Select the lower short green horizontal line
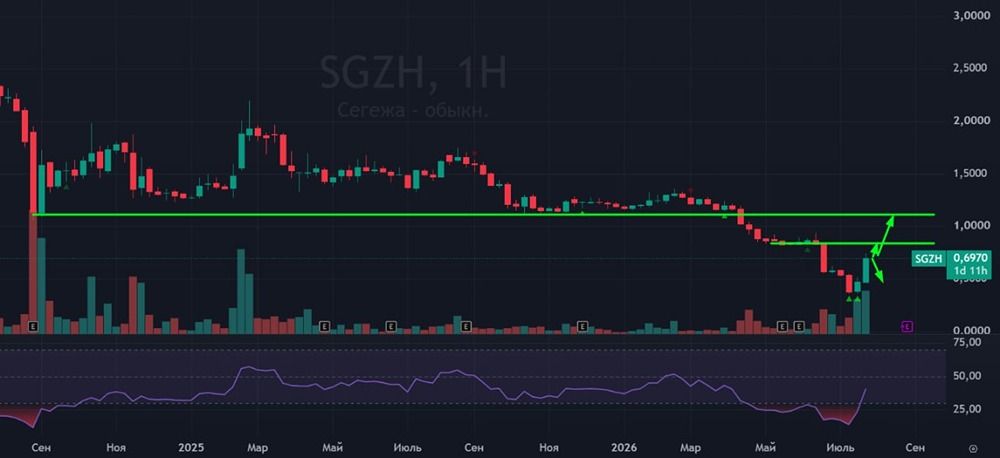This screenshot has width=1000, height=458. click(852, 243)
